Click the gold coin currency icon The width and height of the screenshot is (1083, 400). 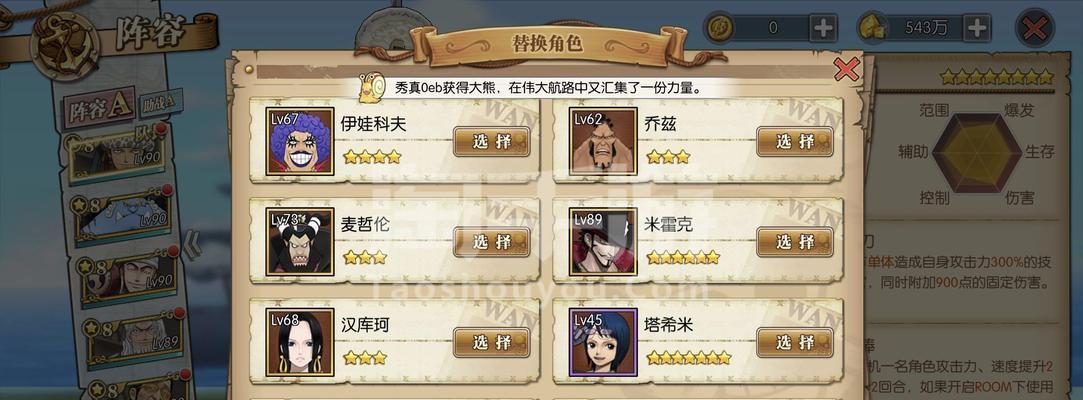pos(720,28)
